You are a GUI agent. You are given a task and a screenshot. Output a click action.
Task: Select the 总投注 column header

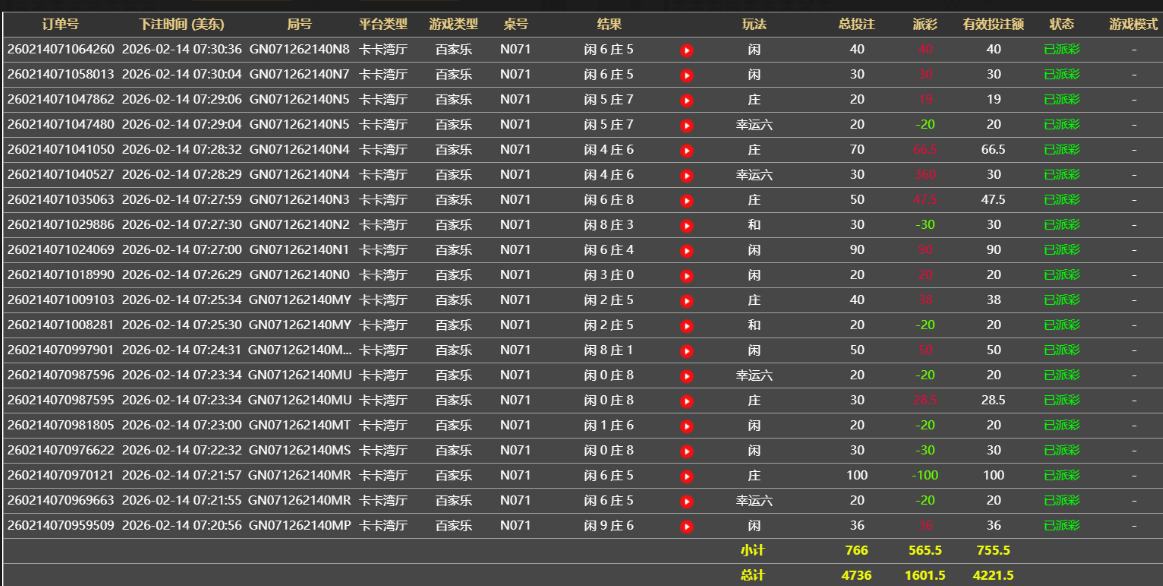(x=856, y=24)
